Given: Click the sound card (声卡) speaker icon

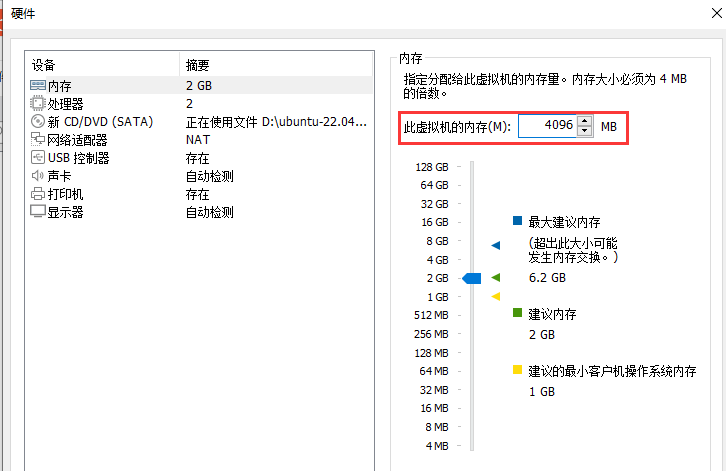Looking at the screenshot, I should coord(38,176).
